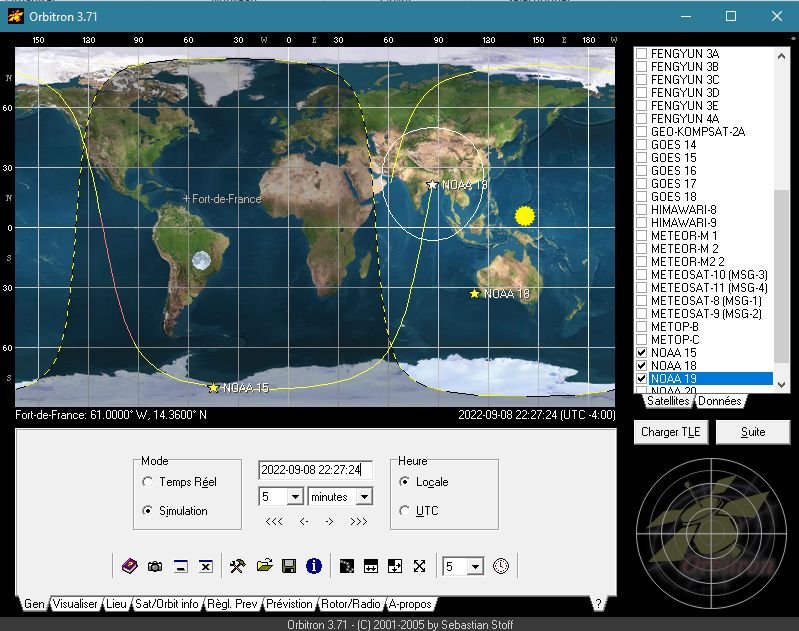Check the FENGYUN 3A checkbox

tap(642, 53)
